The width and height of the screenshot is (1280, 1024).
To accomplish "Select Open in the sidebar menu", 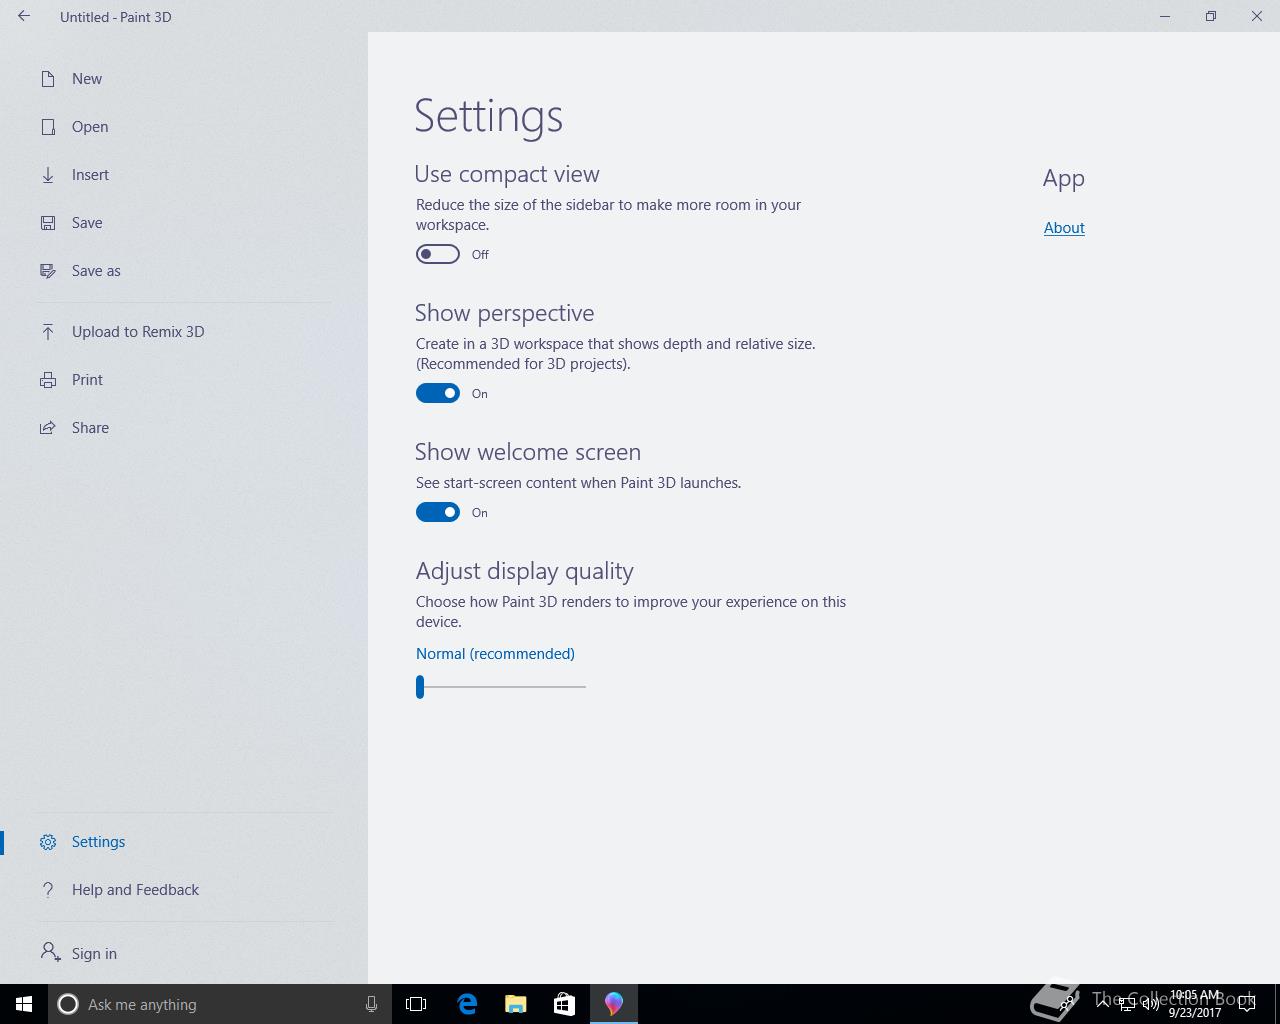I will [x=90, y=127].
